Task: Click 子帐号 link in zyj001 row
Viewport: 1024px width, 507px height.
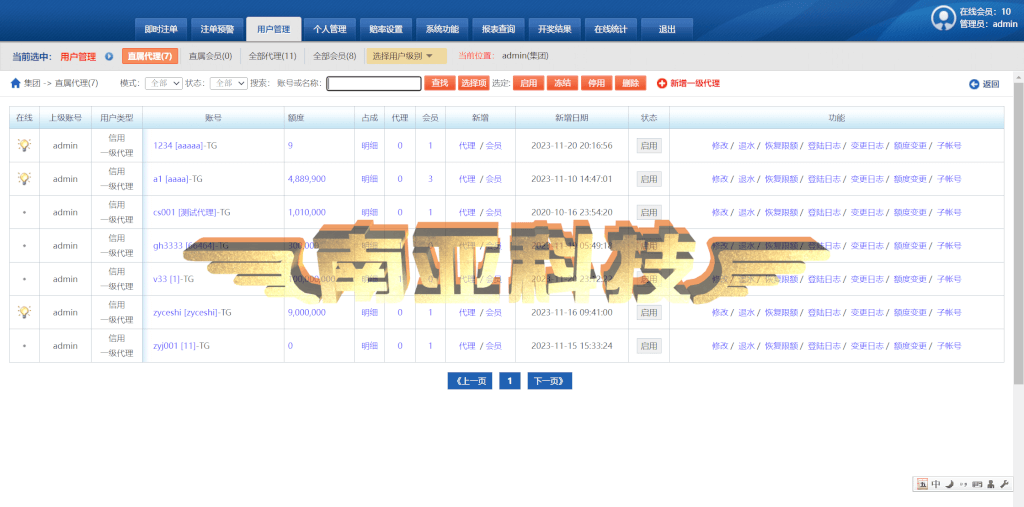Action: 949,346
